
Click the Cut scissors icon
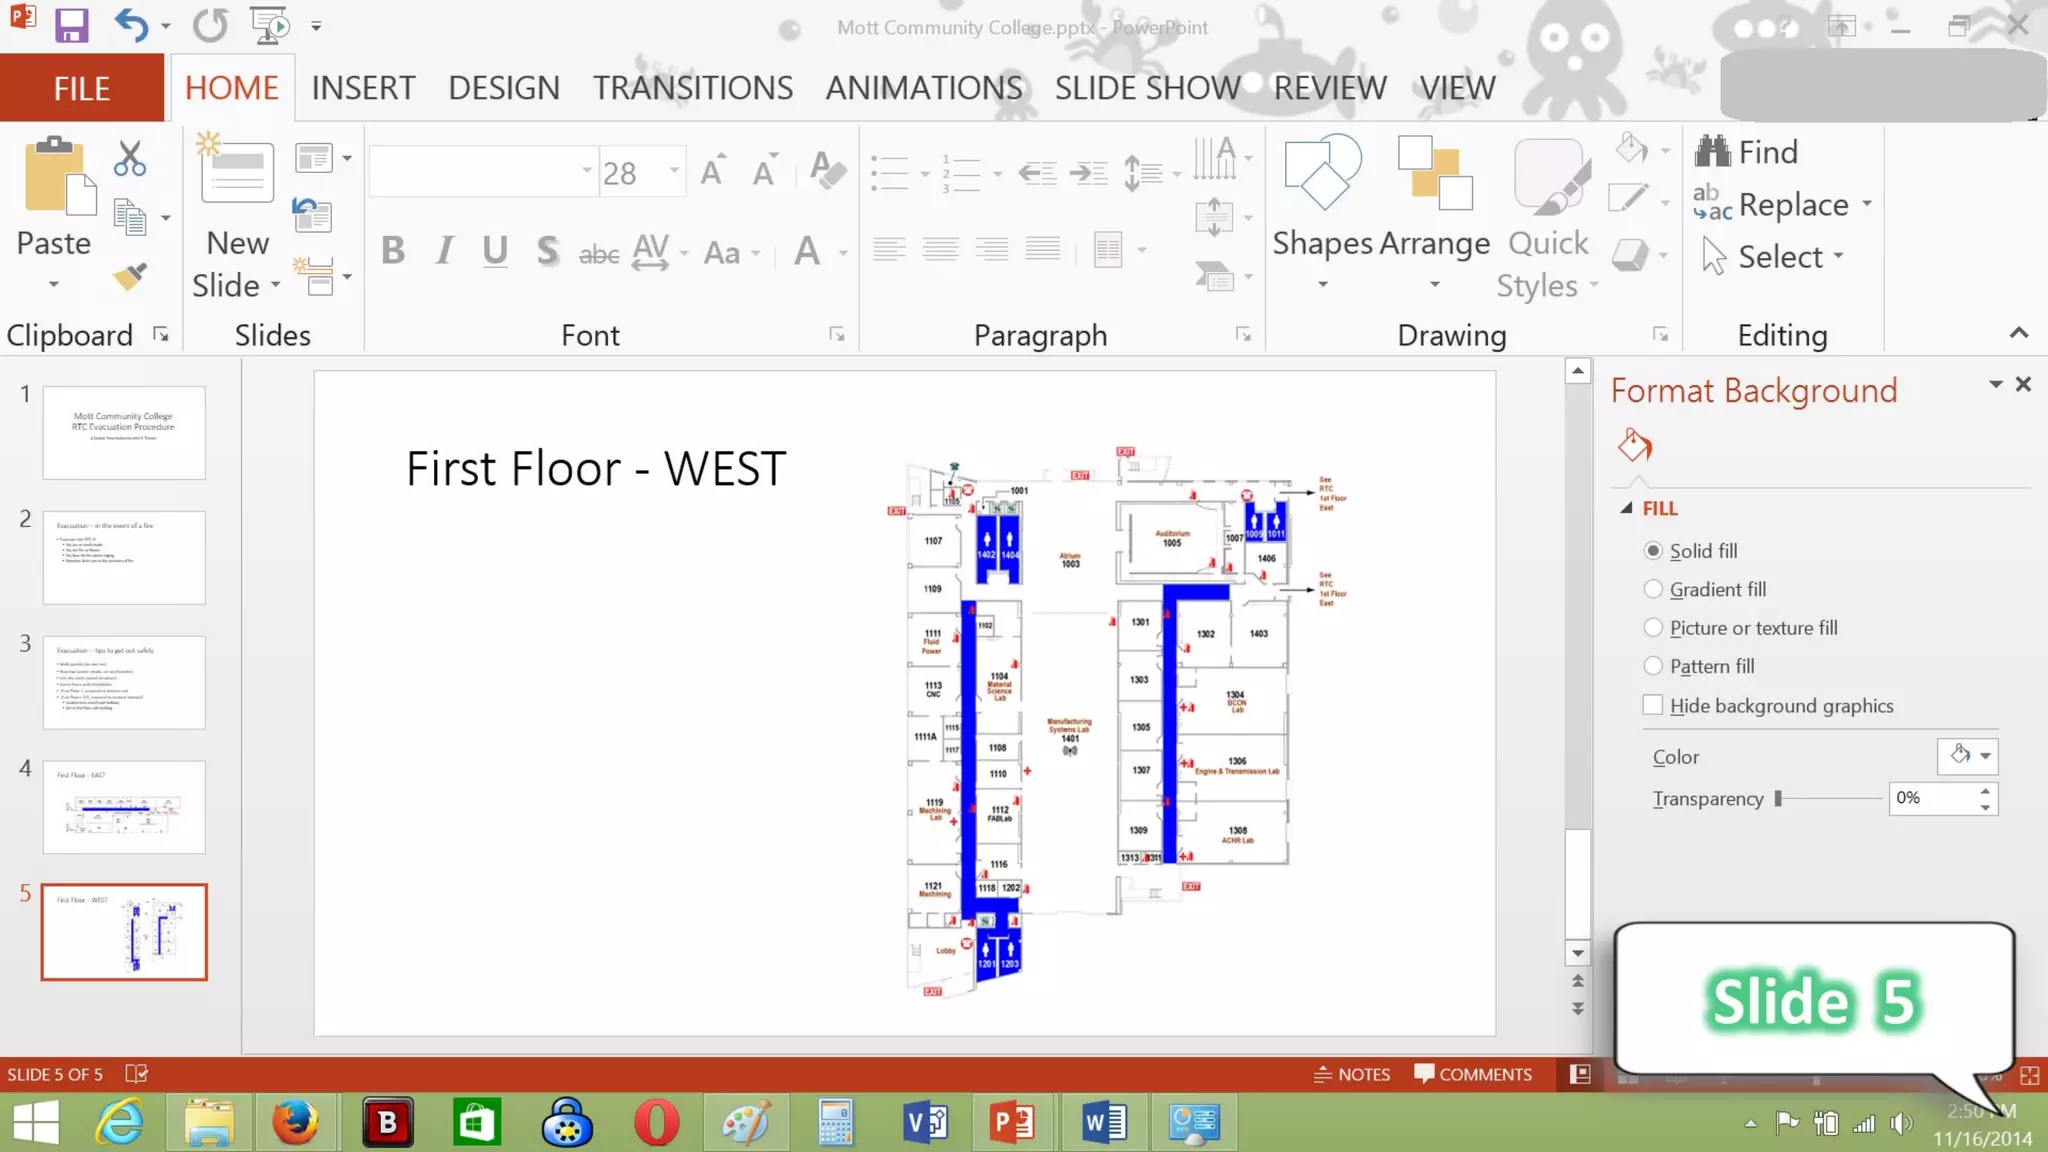(x=129, y=159)
